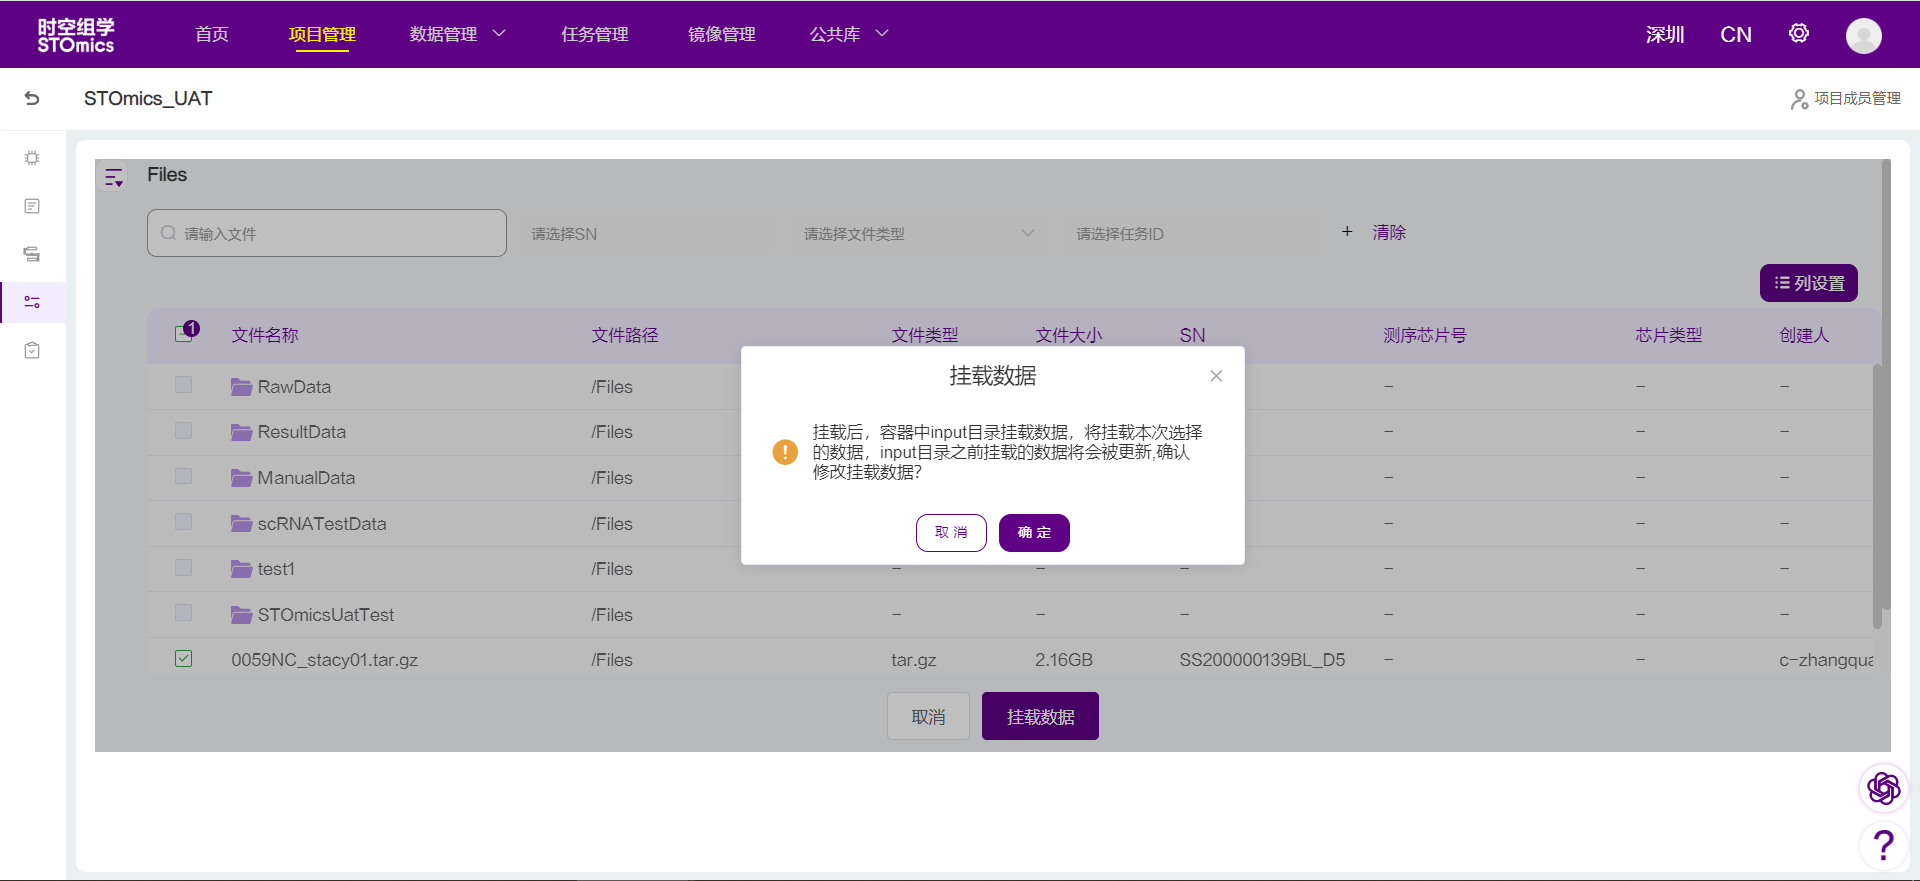This screenshot has width=1920, height=881.
Task: Click the plus icon beside 清除
Action: click(1347, 232)
